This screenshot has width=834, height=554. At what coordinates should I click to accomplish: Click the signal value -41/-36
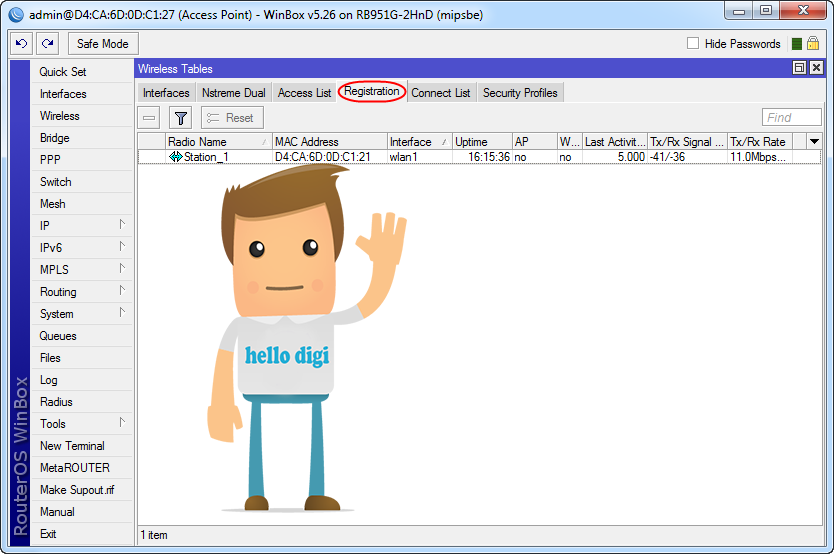click(x=668, y=157)
